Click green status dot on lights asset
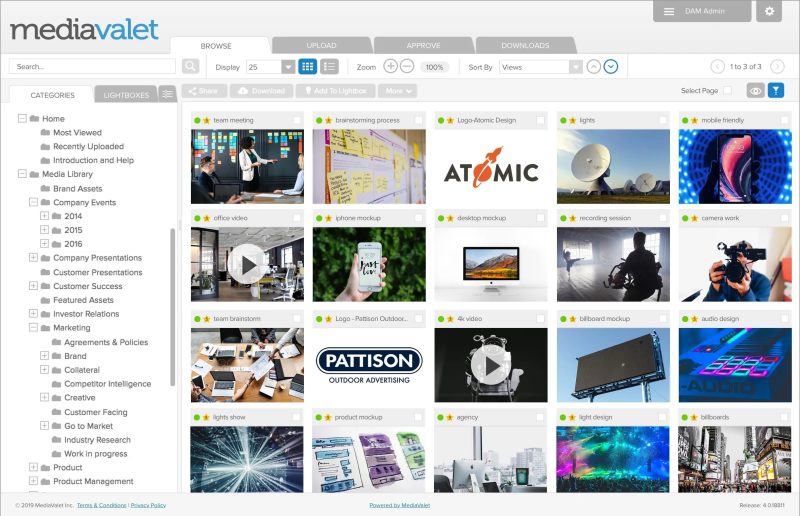The image size is (800, 516). pos(563,120)
